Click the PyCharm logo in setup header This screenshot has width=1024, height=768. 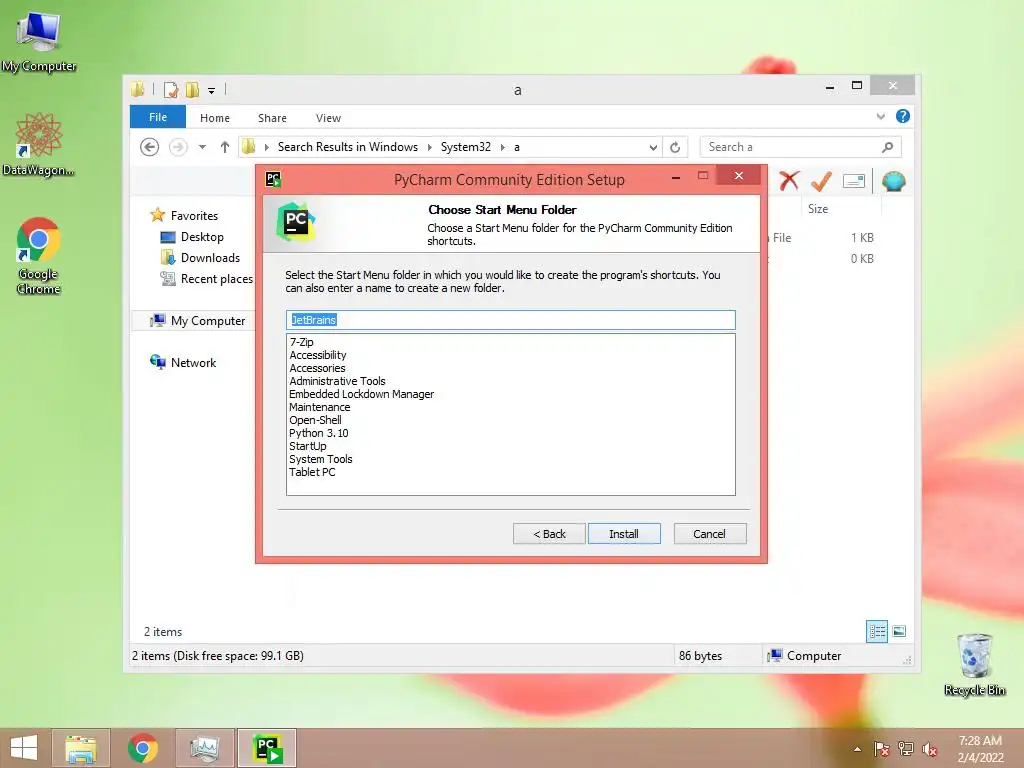click(x=296, y=222)
